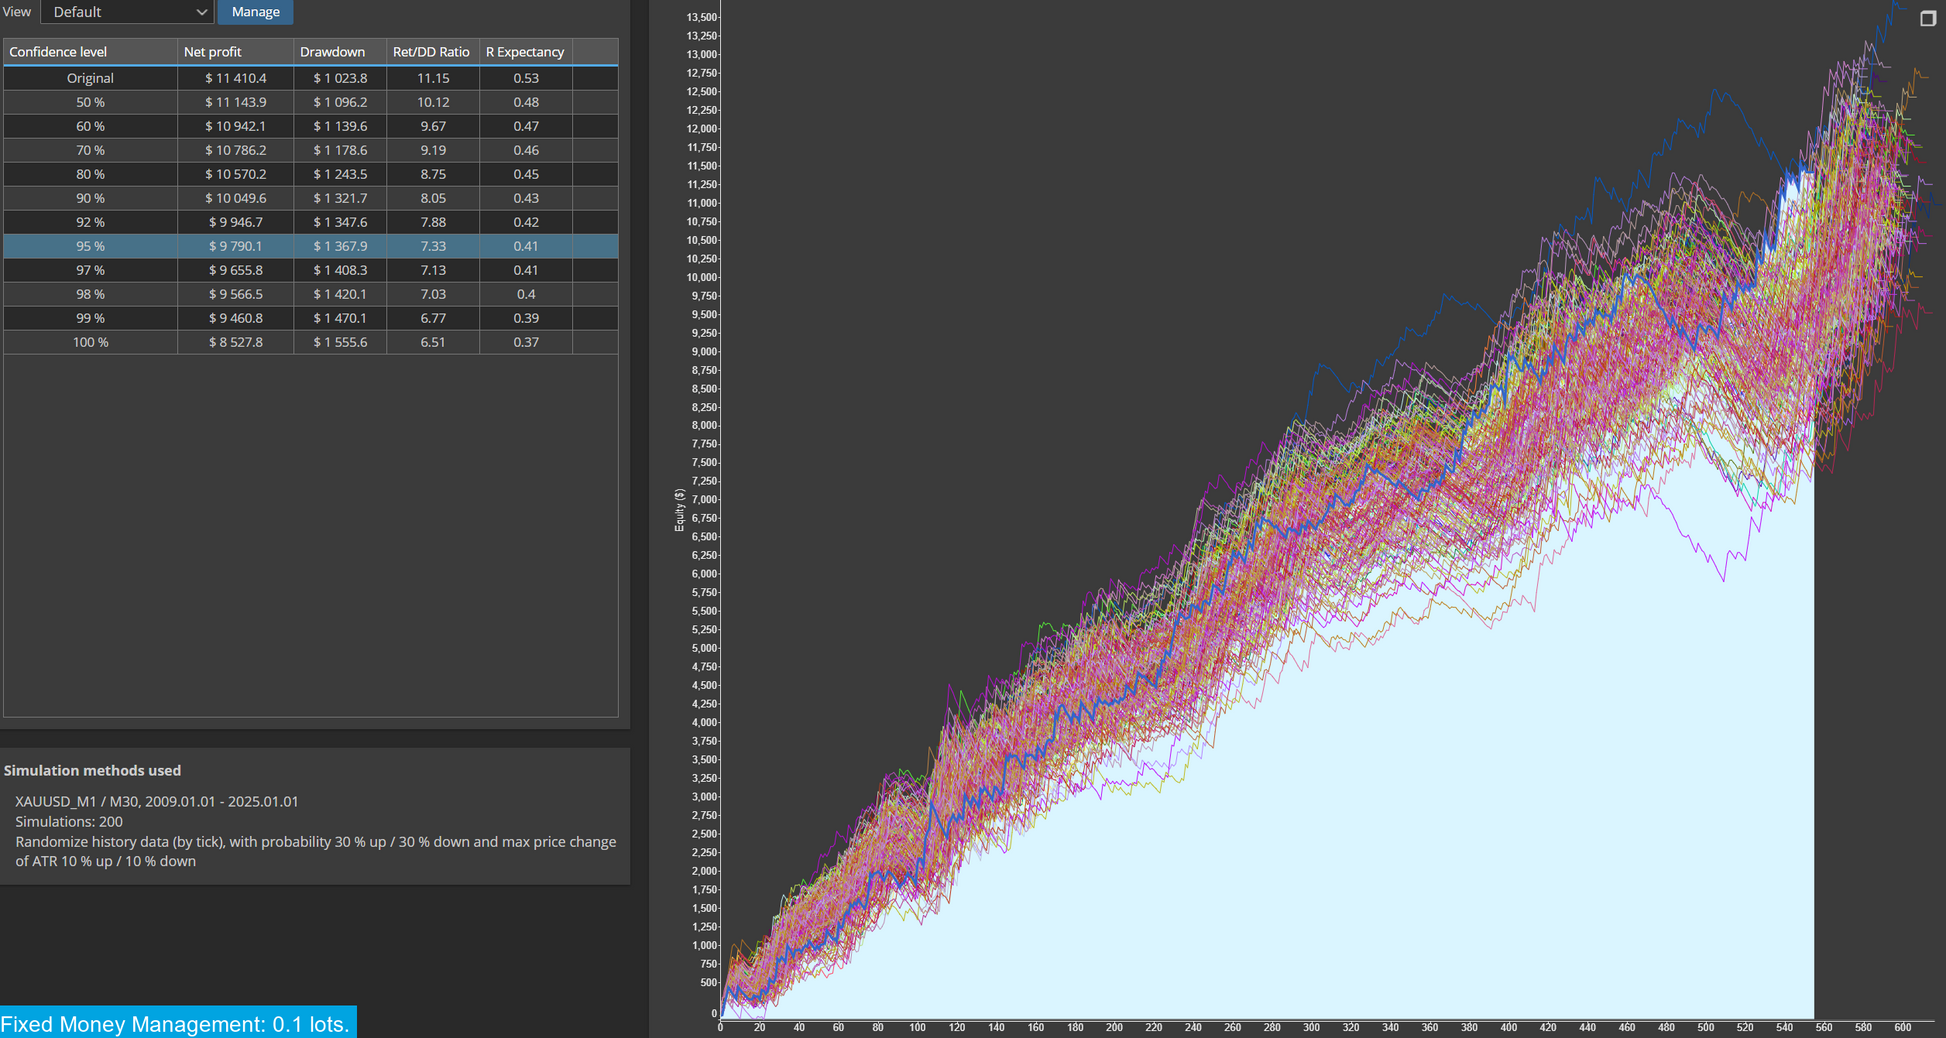
Task: Select the 99 % confidence level row
Action: coord(311,318)
